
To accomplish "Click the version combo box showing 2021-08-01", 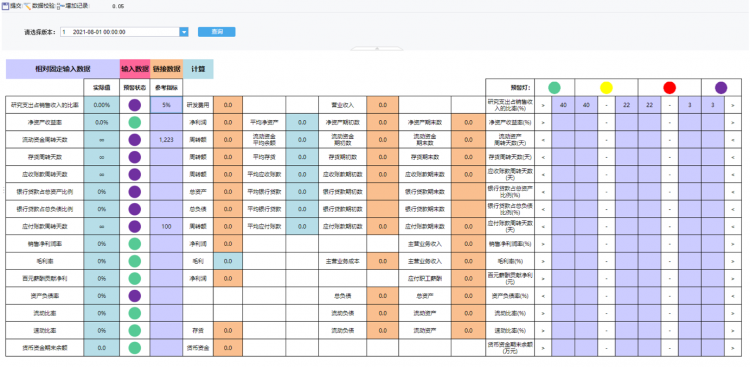I will pos(124,32).
